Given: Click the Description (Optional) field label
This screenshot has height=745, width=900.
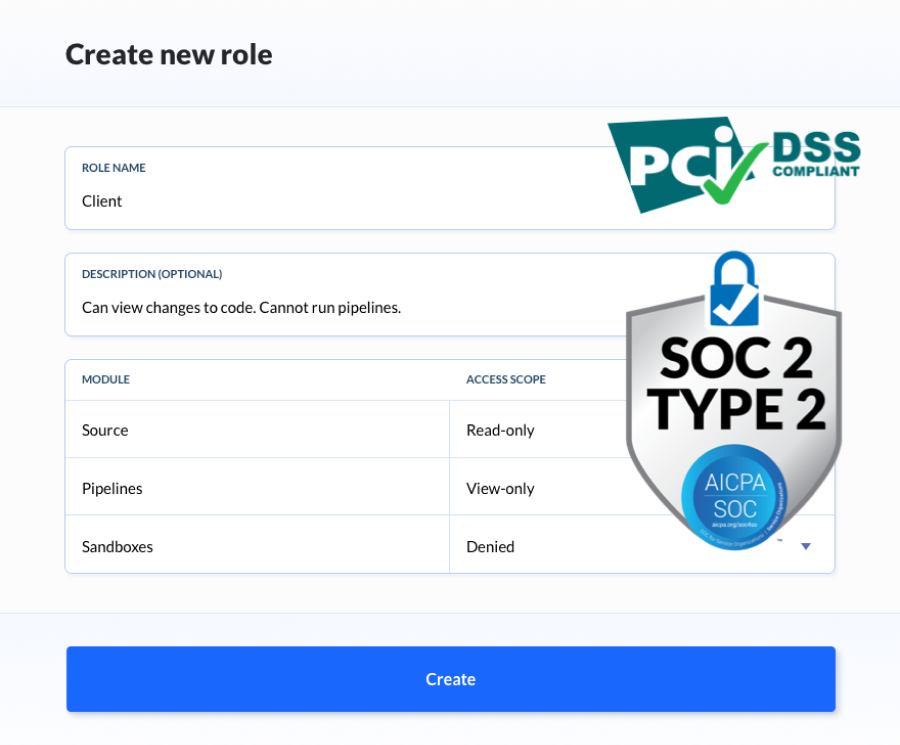Looking at the screenshot, I should 152,274.
